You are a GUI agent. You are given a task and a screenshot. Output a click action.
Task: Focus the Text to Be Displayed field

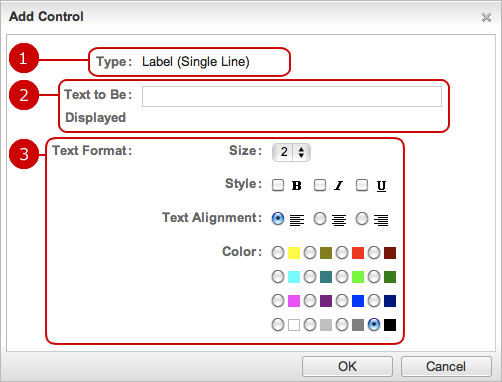pyautogui.click(x=292, y=97)
